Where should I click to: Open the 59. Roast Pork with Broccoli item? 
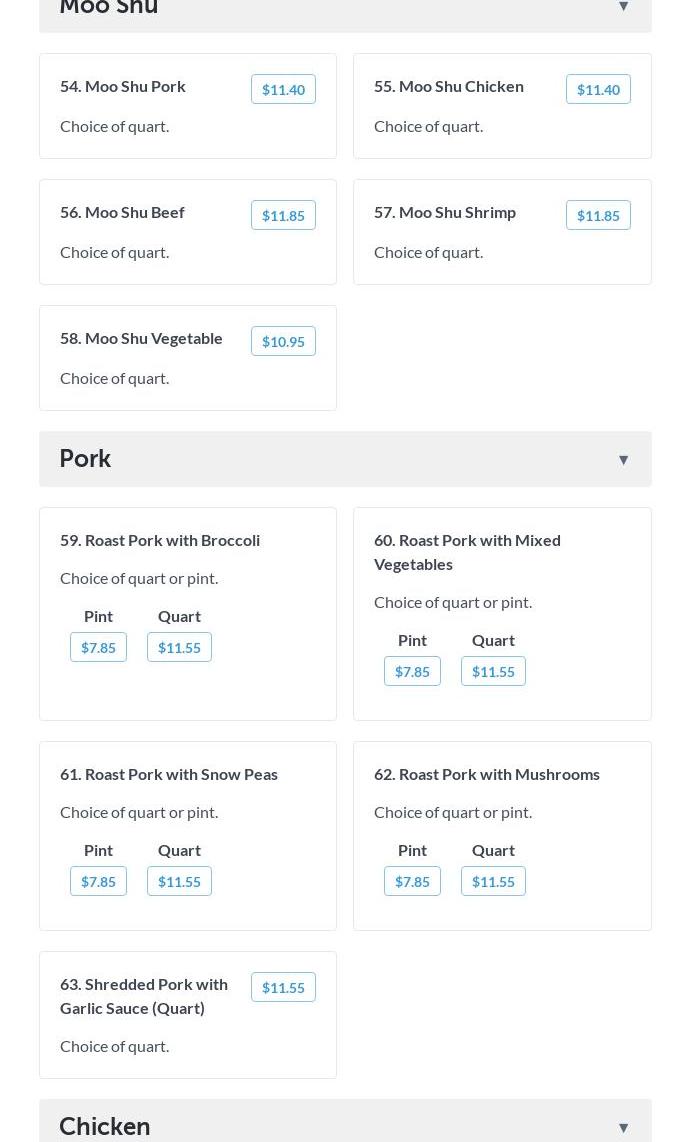pyautogui.click(x=160, y=540)
